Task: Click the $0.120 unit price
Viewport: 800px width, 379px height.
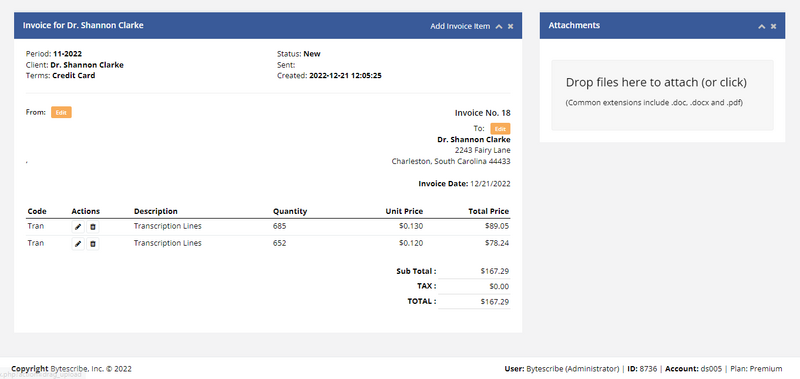Action: 411,243
